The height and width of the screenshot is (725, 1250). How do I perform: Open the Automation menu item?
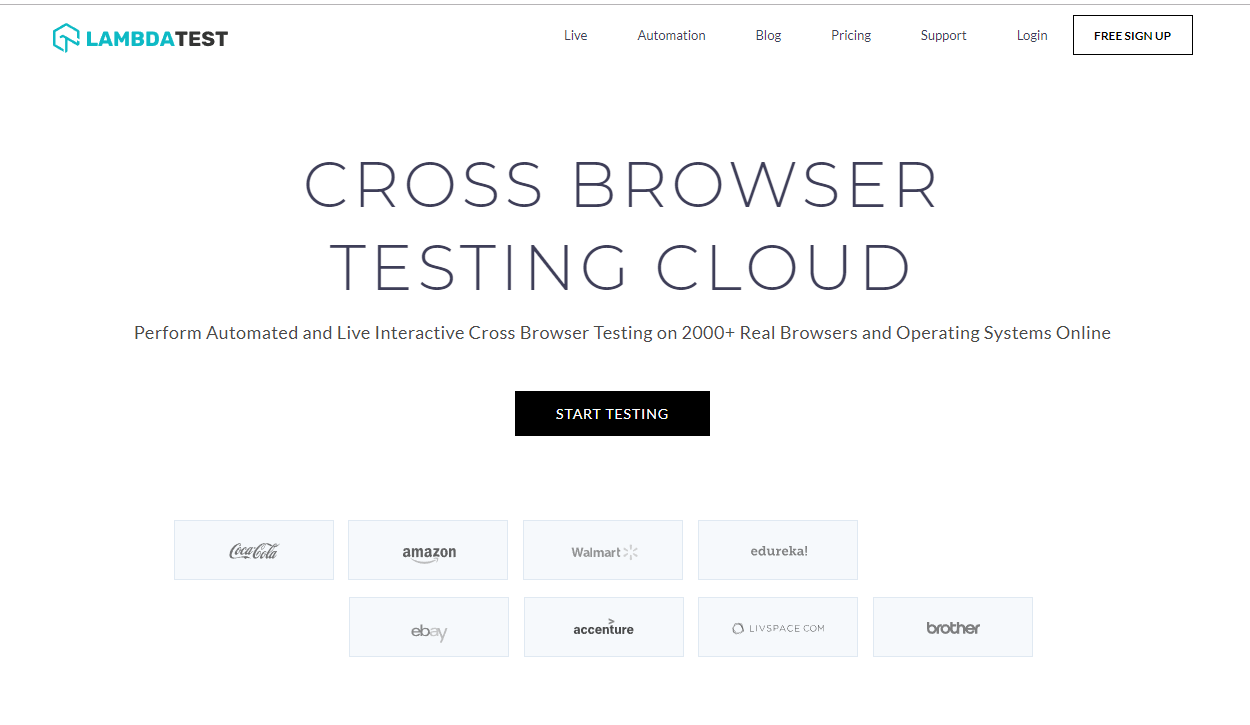point(671,35)
